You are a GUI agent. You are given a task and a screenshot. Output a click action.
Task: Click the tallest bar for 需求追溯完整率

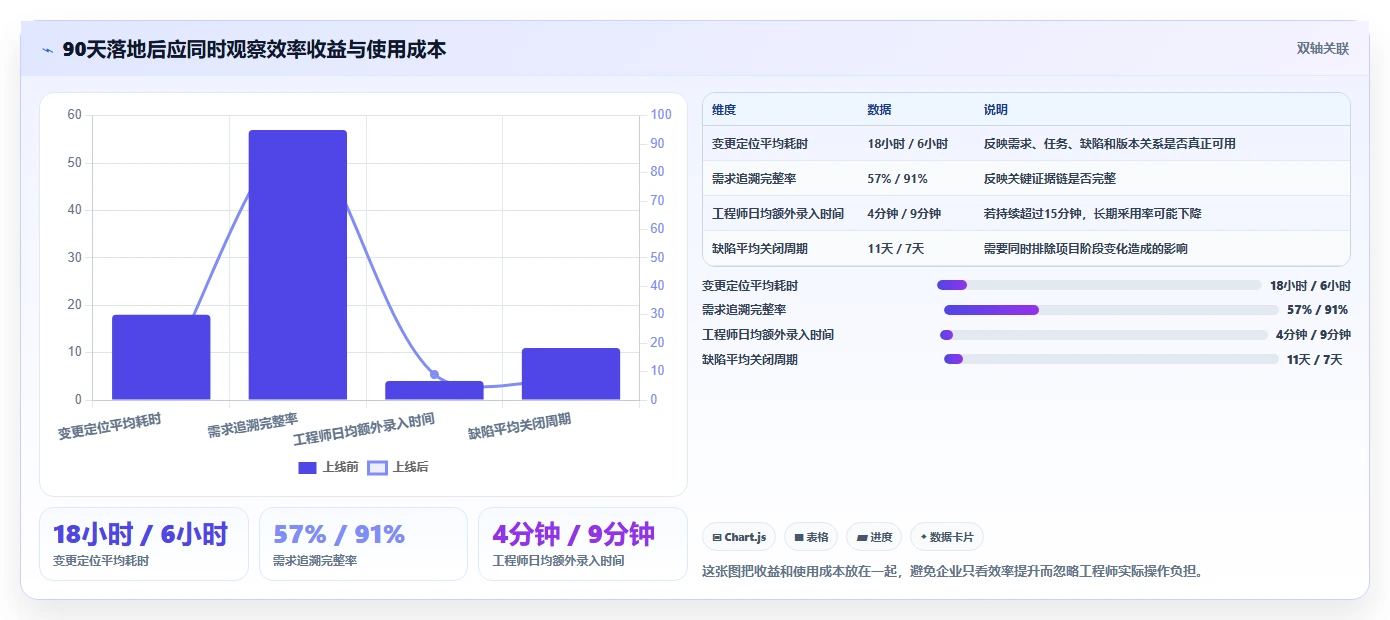(298, 265)
